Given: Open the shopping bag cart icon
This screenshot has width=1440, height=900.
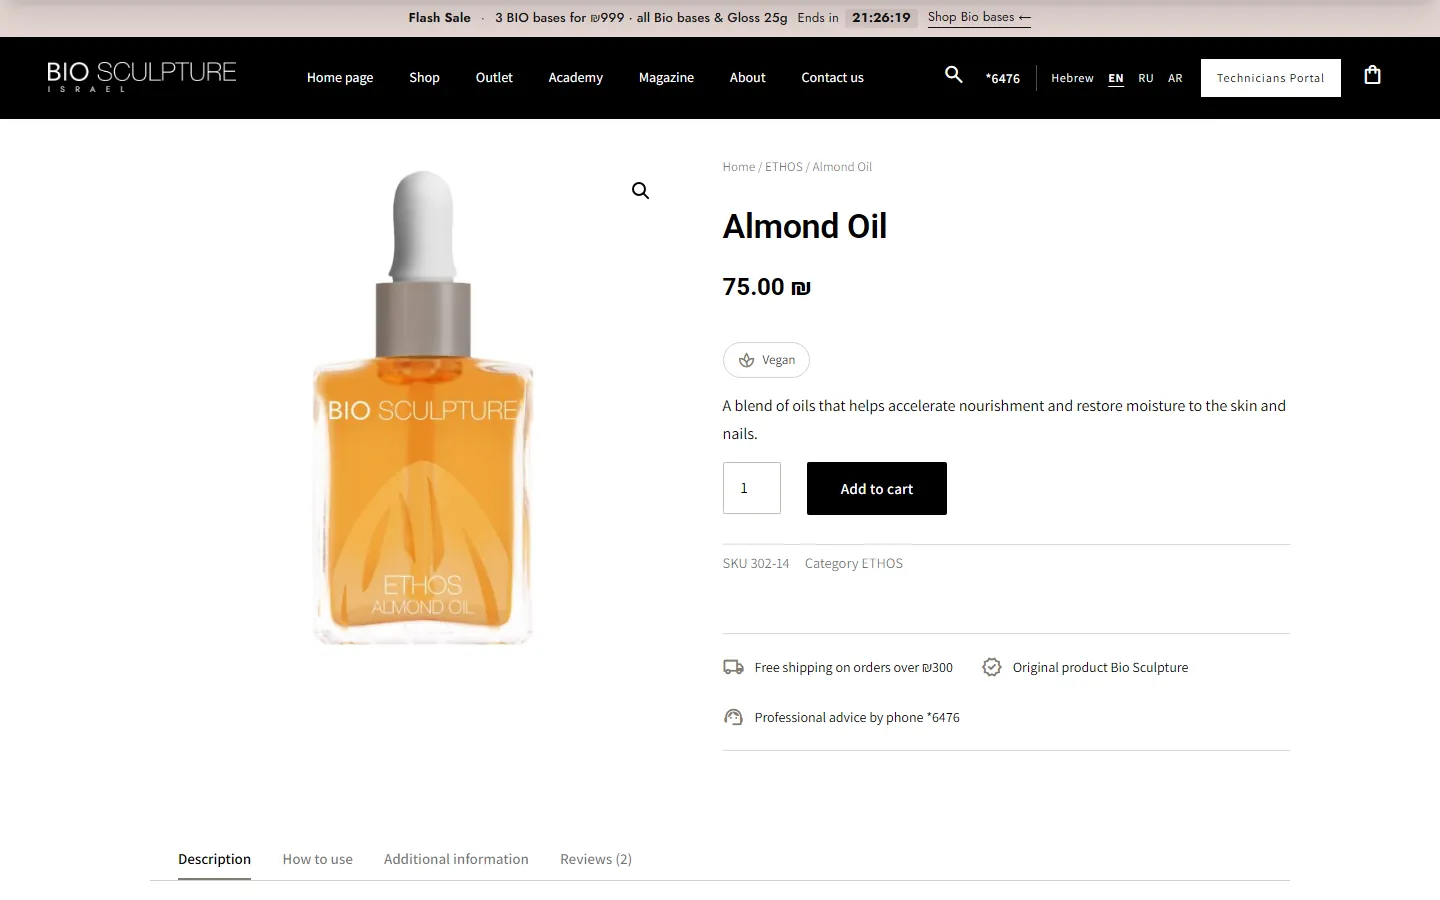Looking at the screenshot, I should 1372,75.
